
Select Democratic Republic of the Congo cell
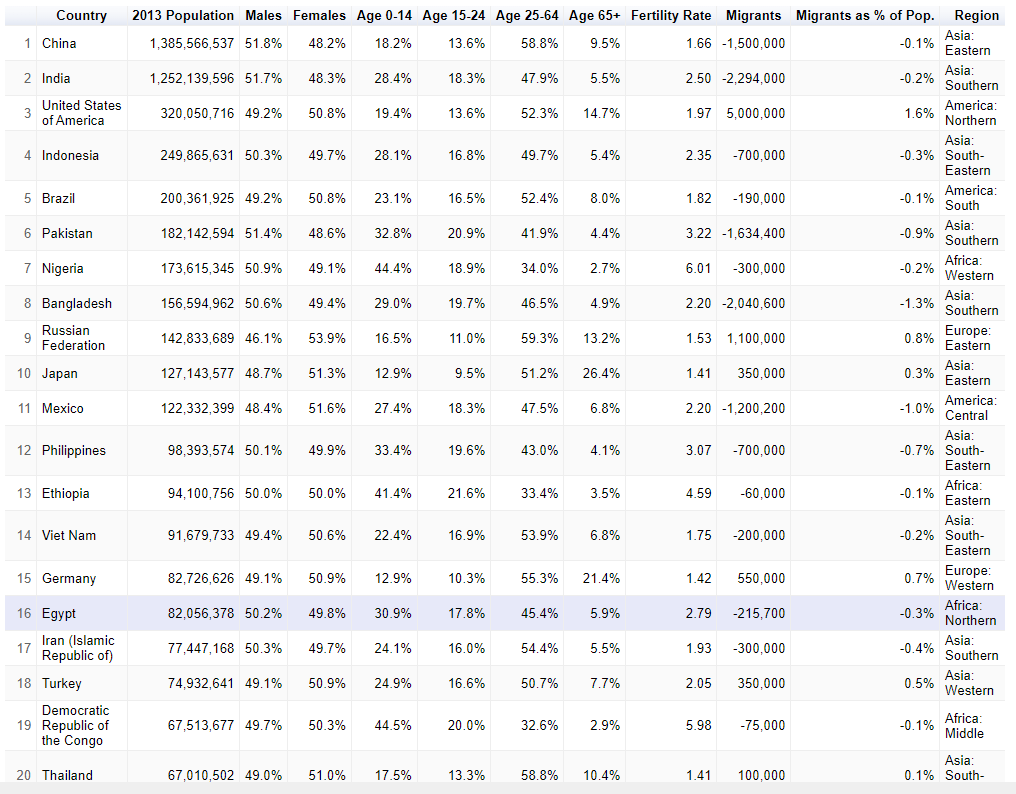click(76, 725)
